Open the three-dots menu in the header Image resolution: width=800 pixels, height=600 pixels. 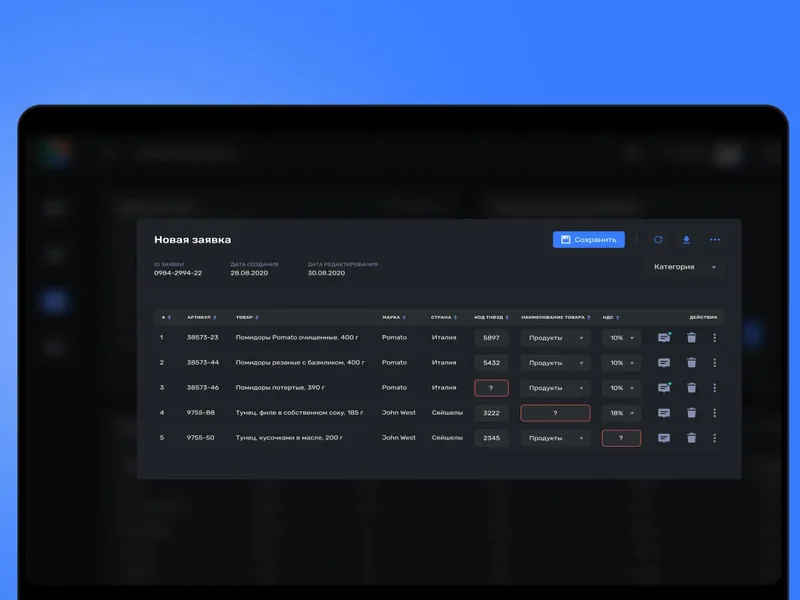pyautogui.click(x=715, y=240)
